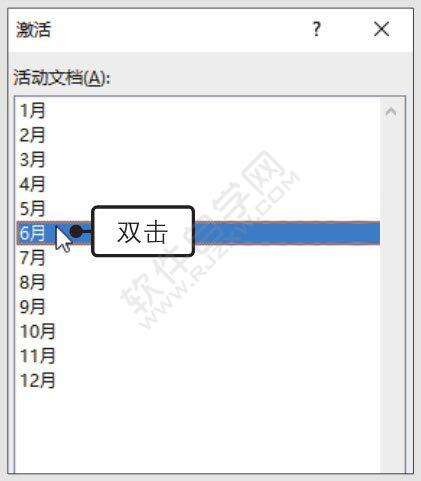Click the highlighted 6月 entry

(198, 233)
